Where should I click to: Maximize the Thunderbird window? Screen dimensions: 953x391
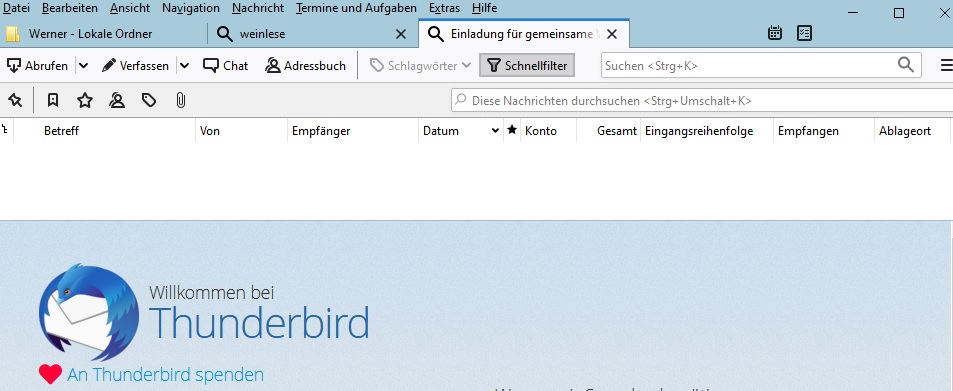pos(899,12)
